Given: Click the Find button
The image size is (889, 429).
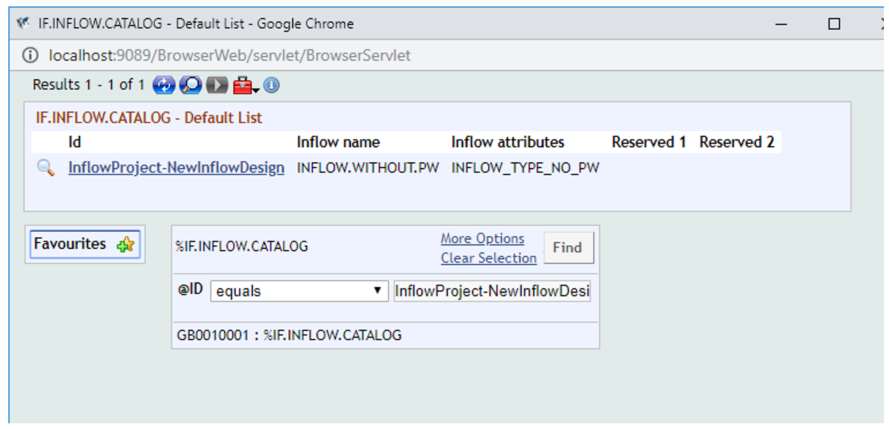Looking at the screenshot, I should click(568, 248).
